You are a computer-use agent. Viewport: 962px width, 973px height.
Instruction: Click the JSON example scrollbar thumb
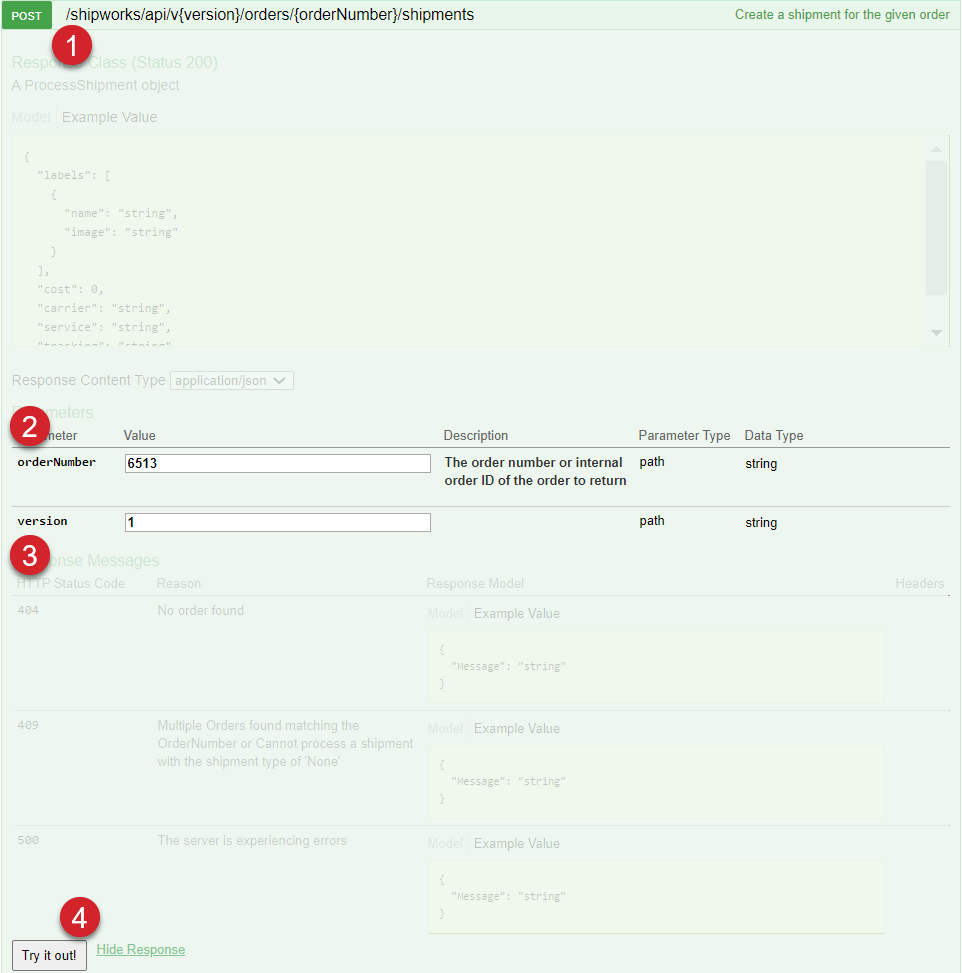coord(937,228)
